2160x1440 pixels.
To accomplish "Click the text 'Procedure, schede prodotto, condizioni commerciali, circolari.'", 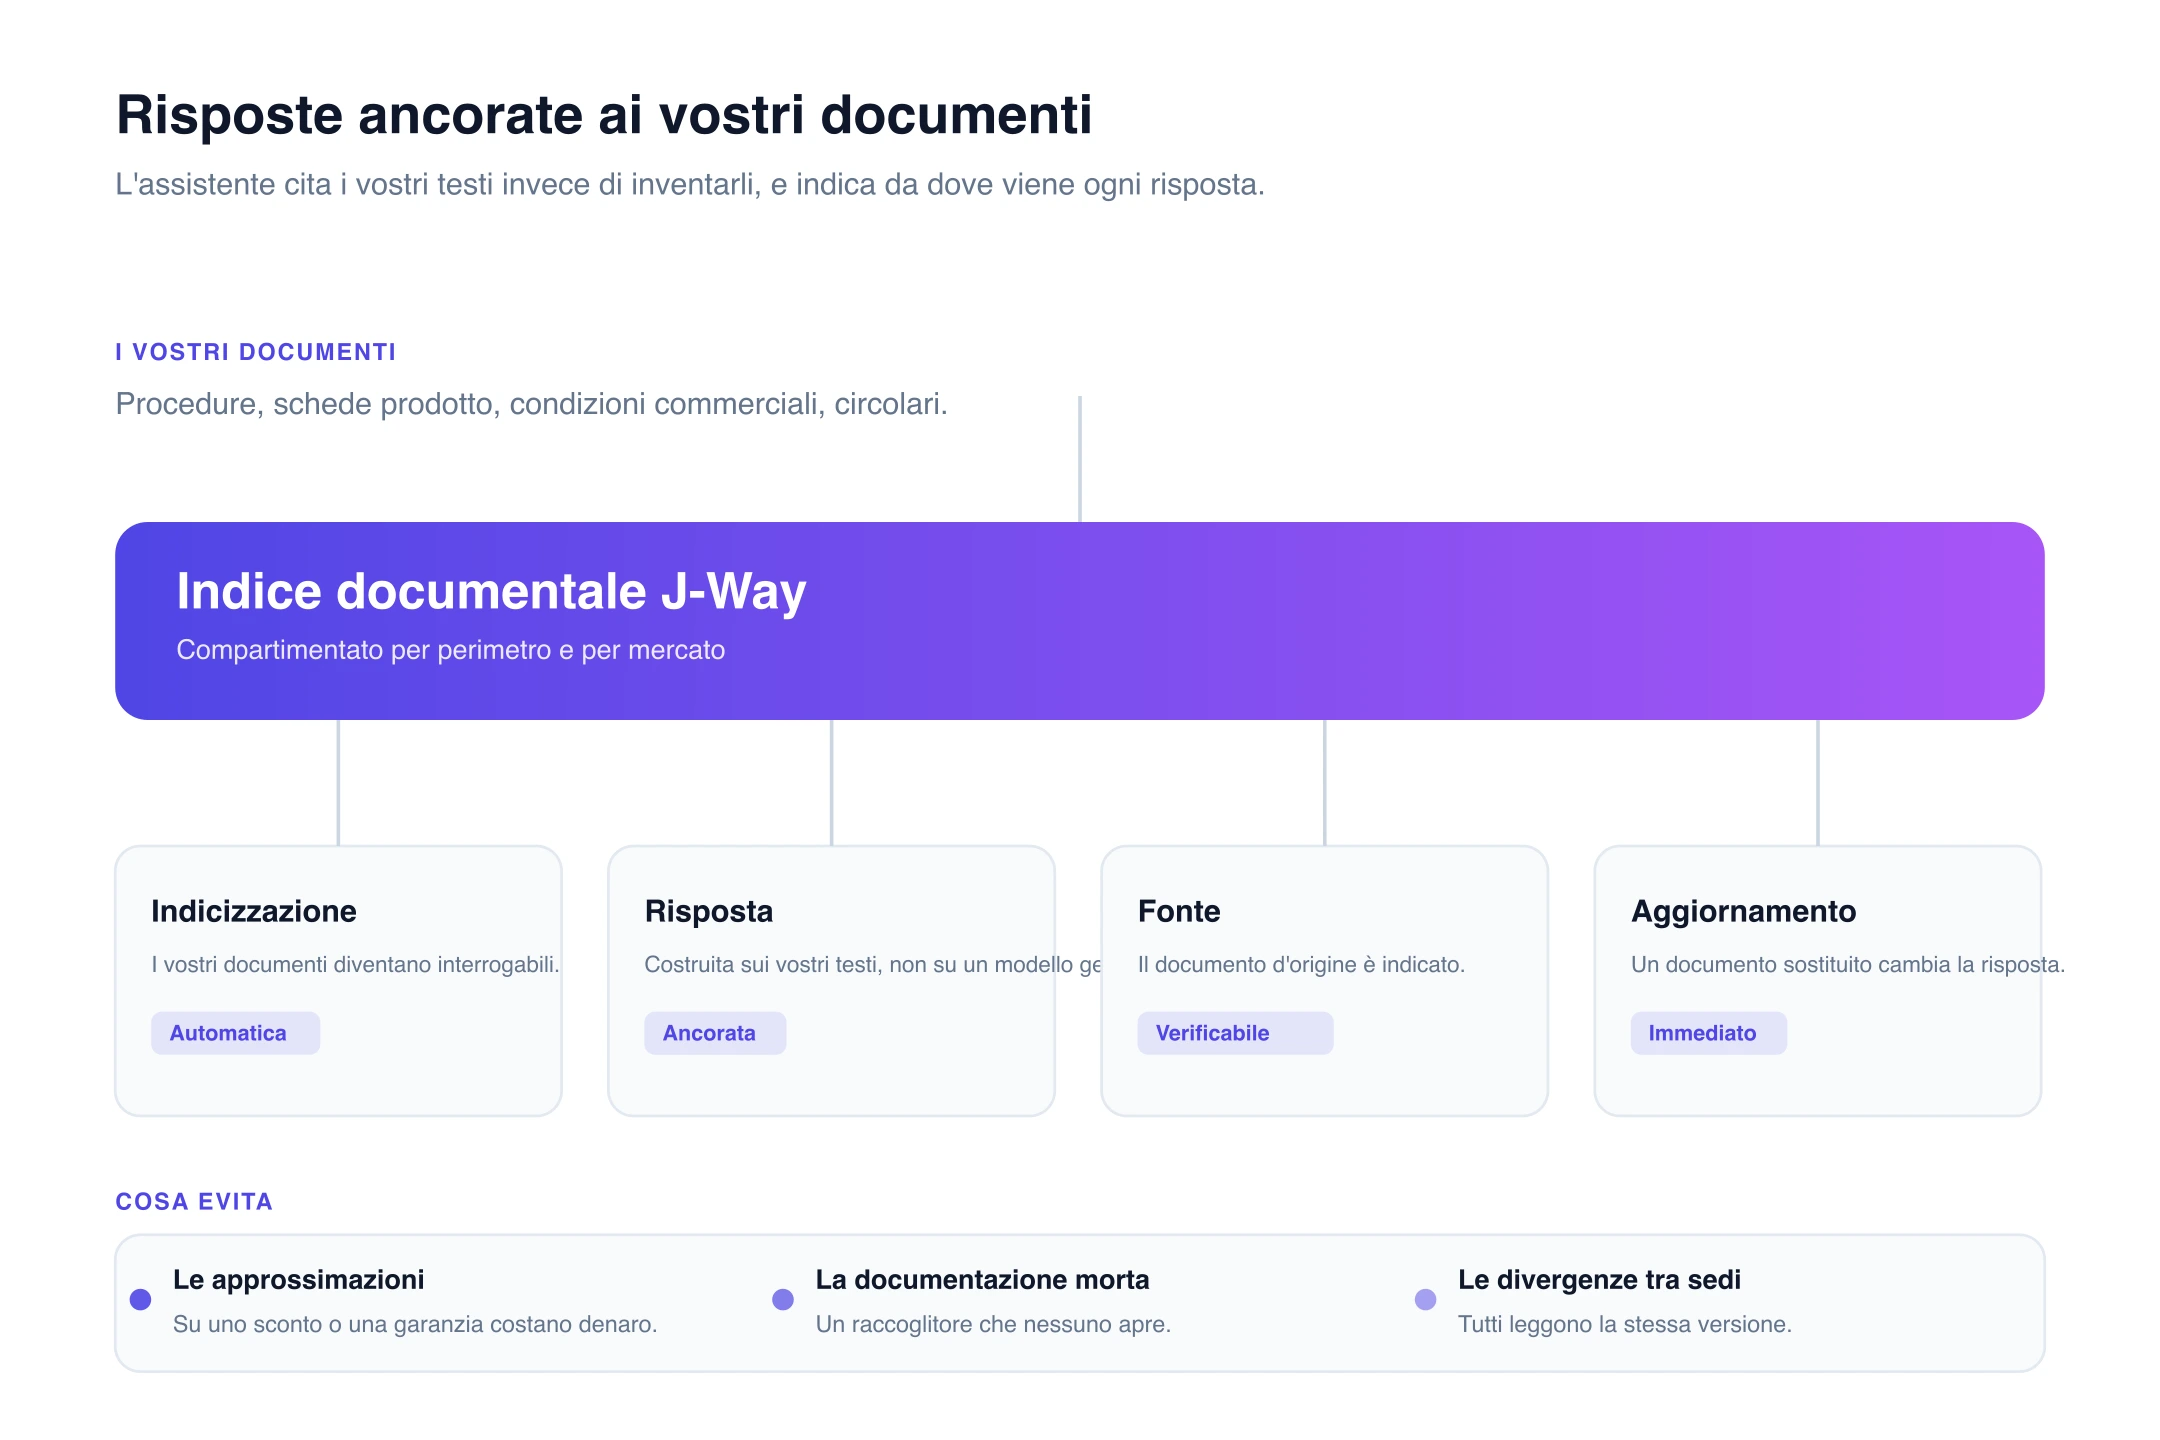I will (531, 404).
